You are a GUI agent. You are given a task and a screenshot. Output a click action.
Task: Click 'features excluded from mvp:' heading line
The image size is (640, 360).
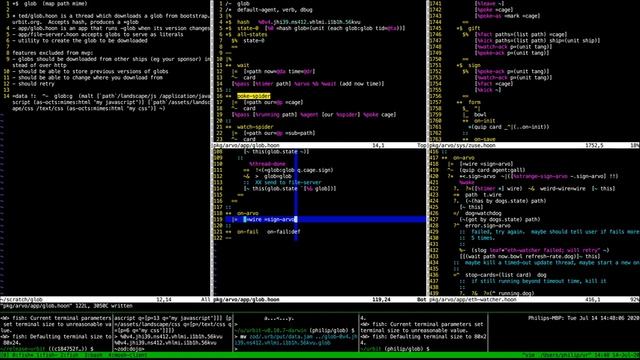click(x=53, y=53)
